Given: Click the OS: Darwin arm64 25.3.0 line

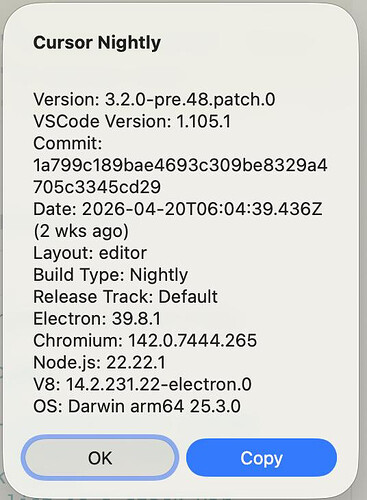Looking at the screenshot, I should tap(137, 406).
